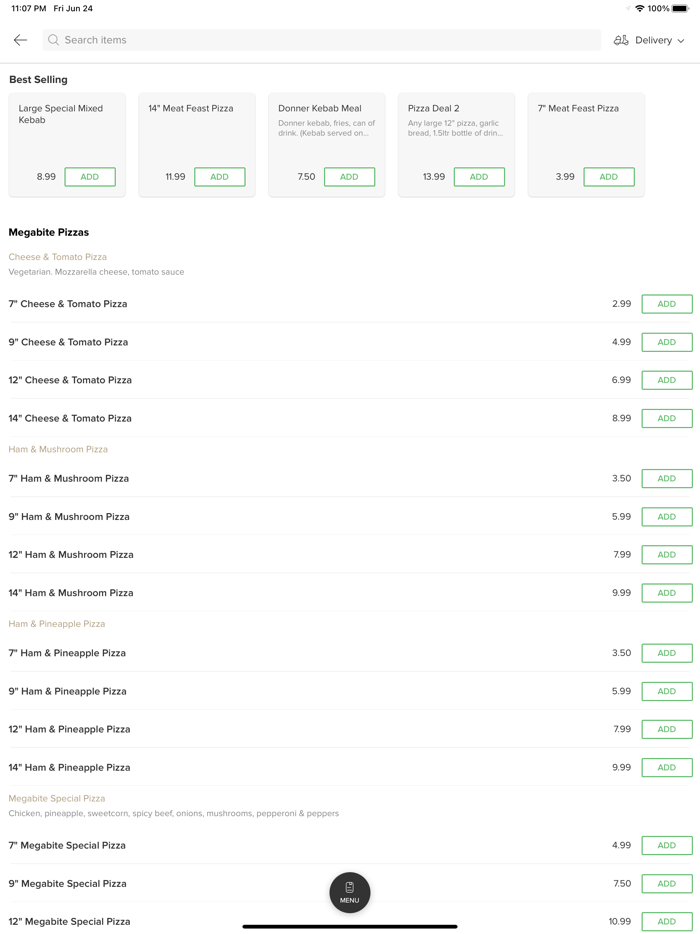Add 9" Megabite Special Pizza
Viewport: 700px width, 934px height.
(667, 883)
